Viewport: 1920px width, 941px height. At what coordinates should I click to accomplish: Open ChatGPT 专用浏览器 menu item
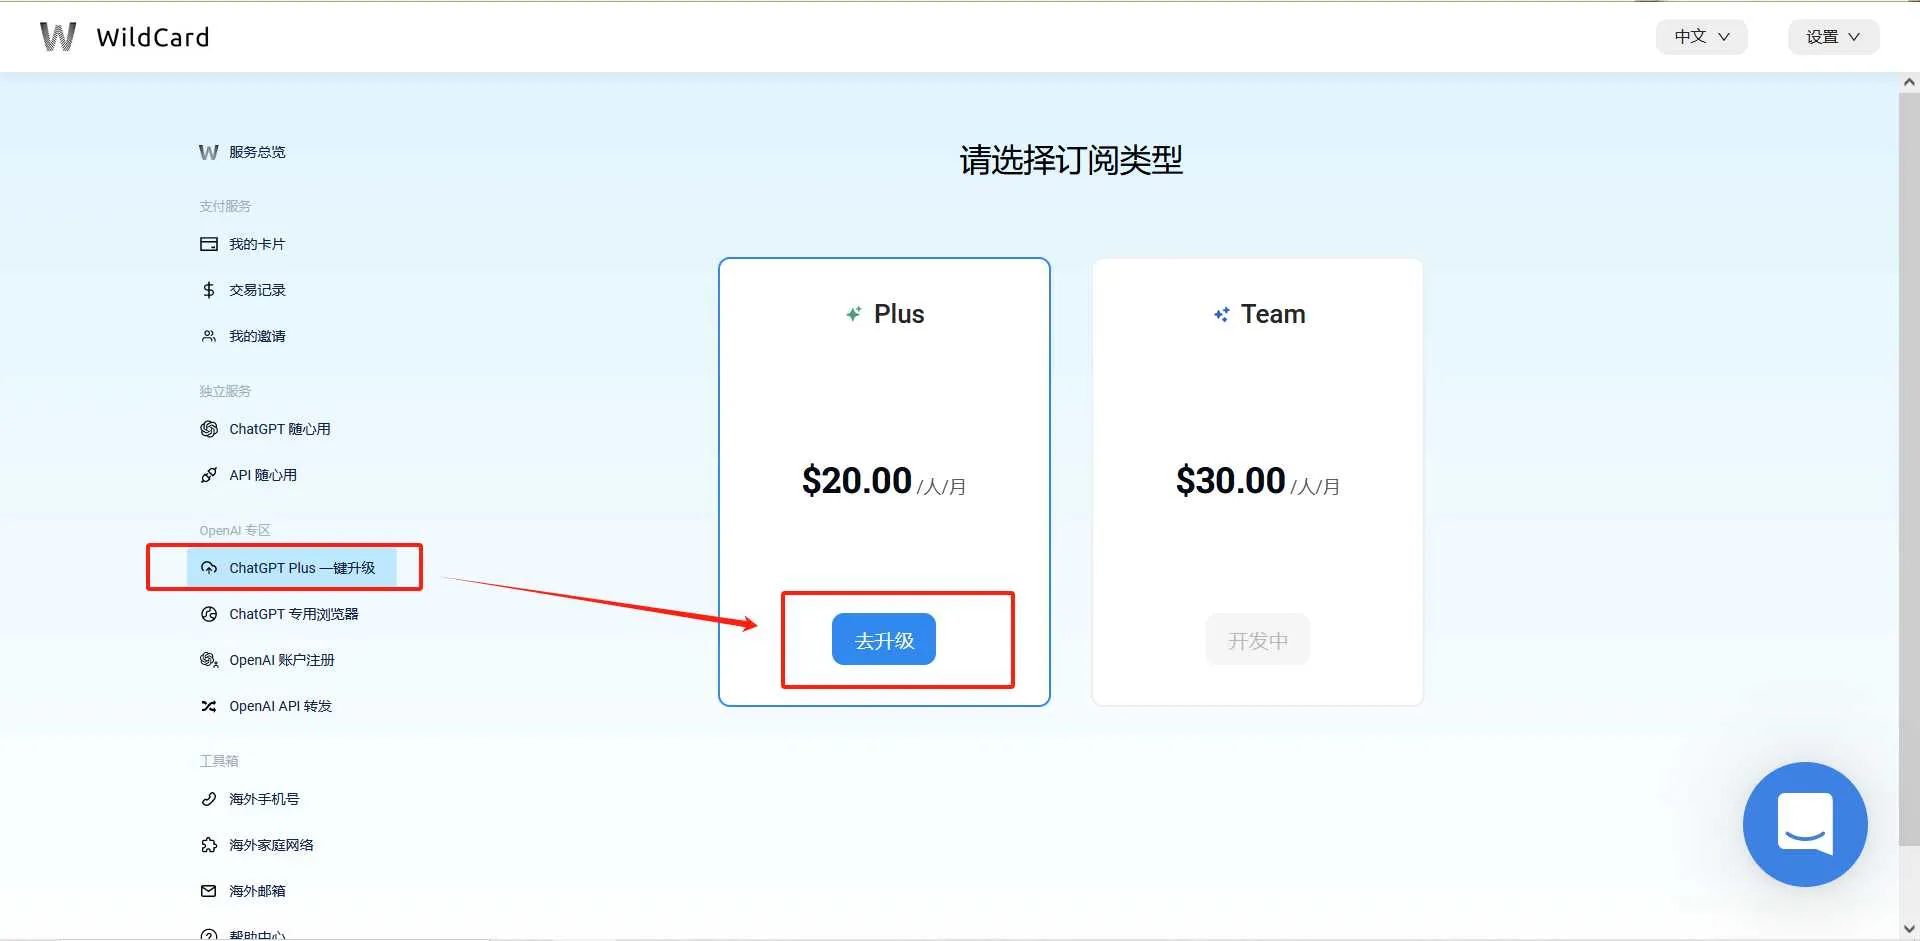294,614
